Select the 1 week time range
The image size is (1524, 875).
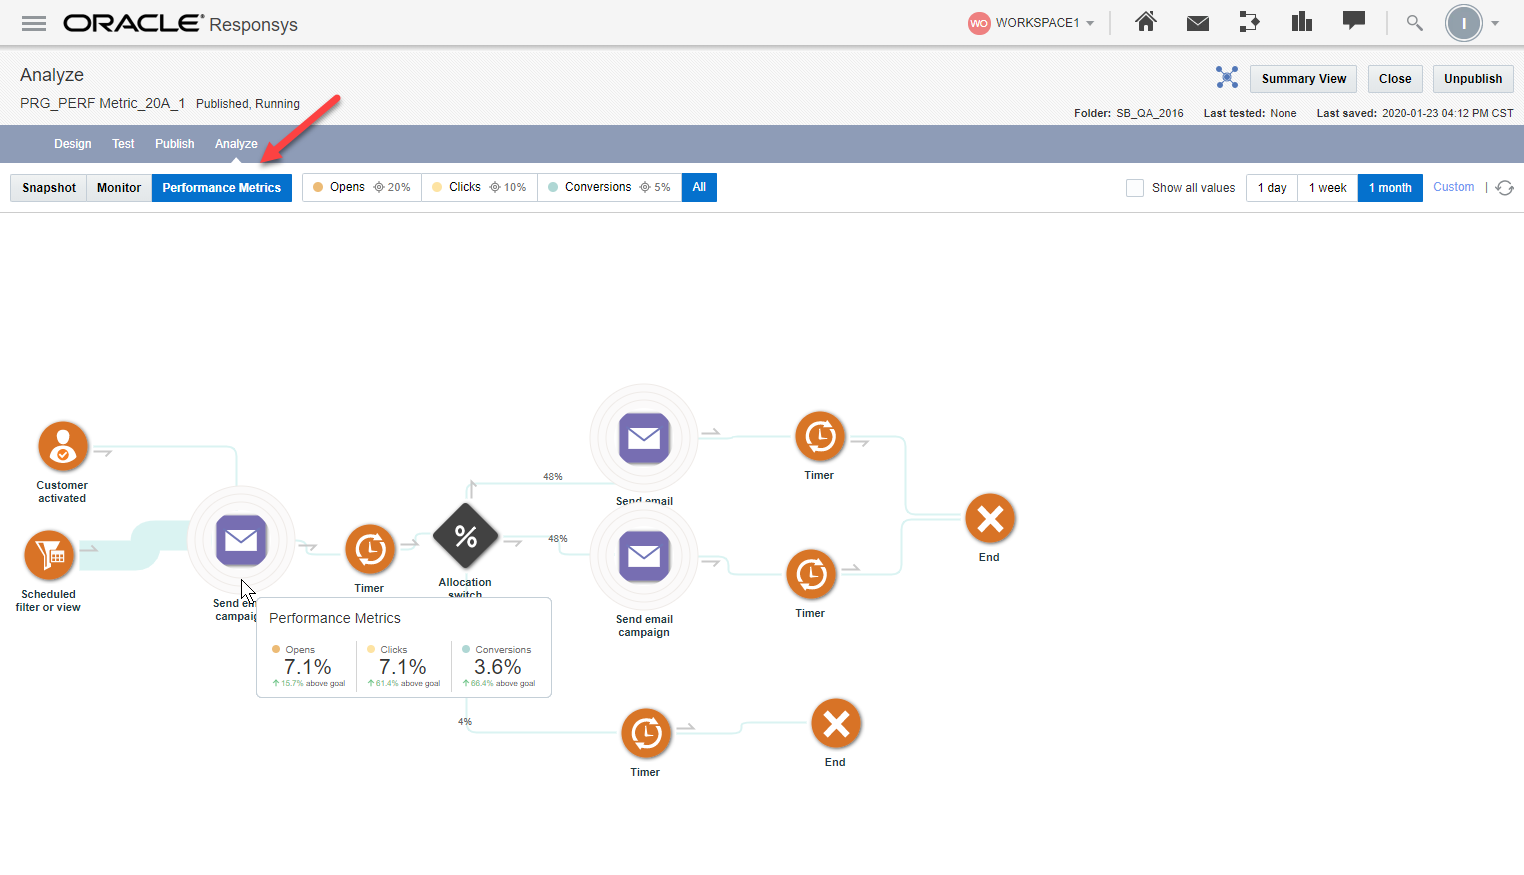click(x=1327, y=187)
